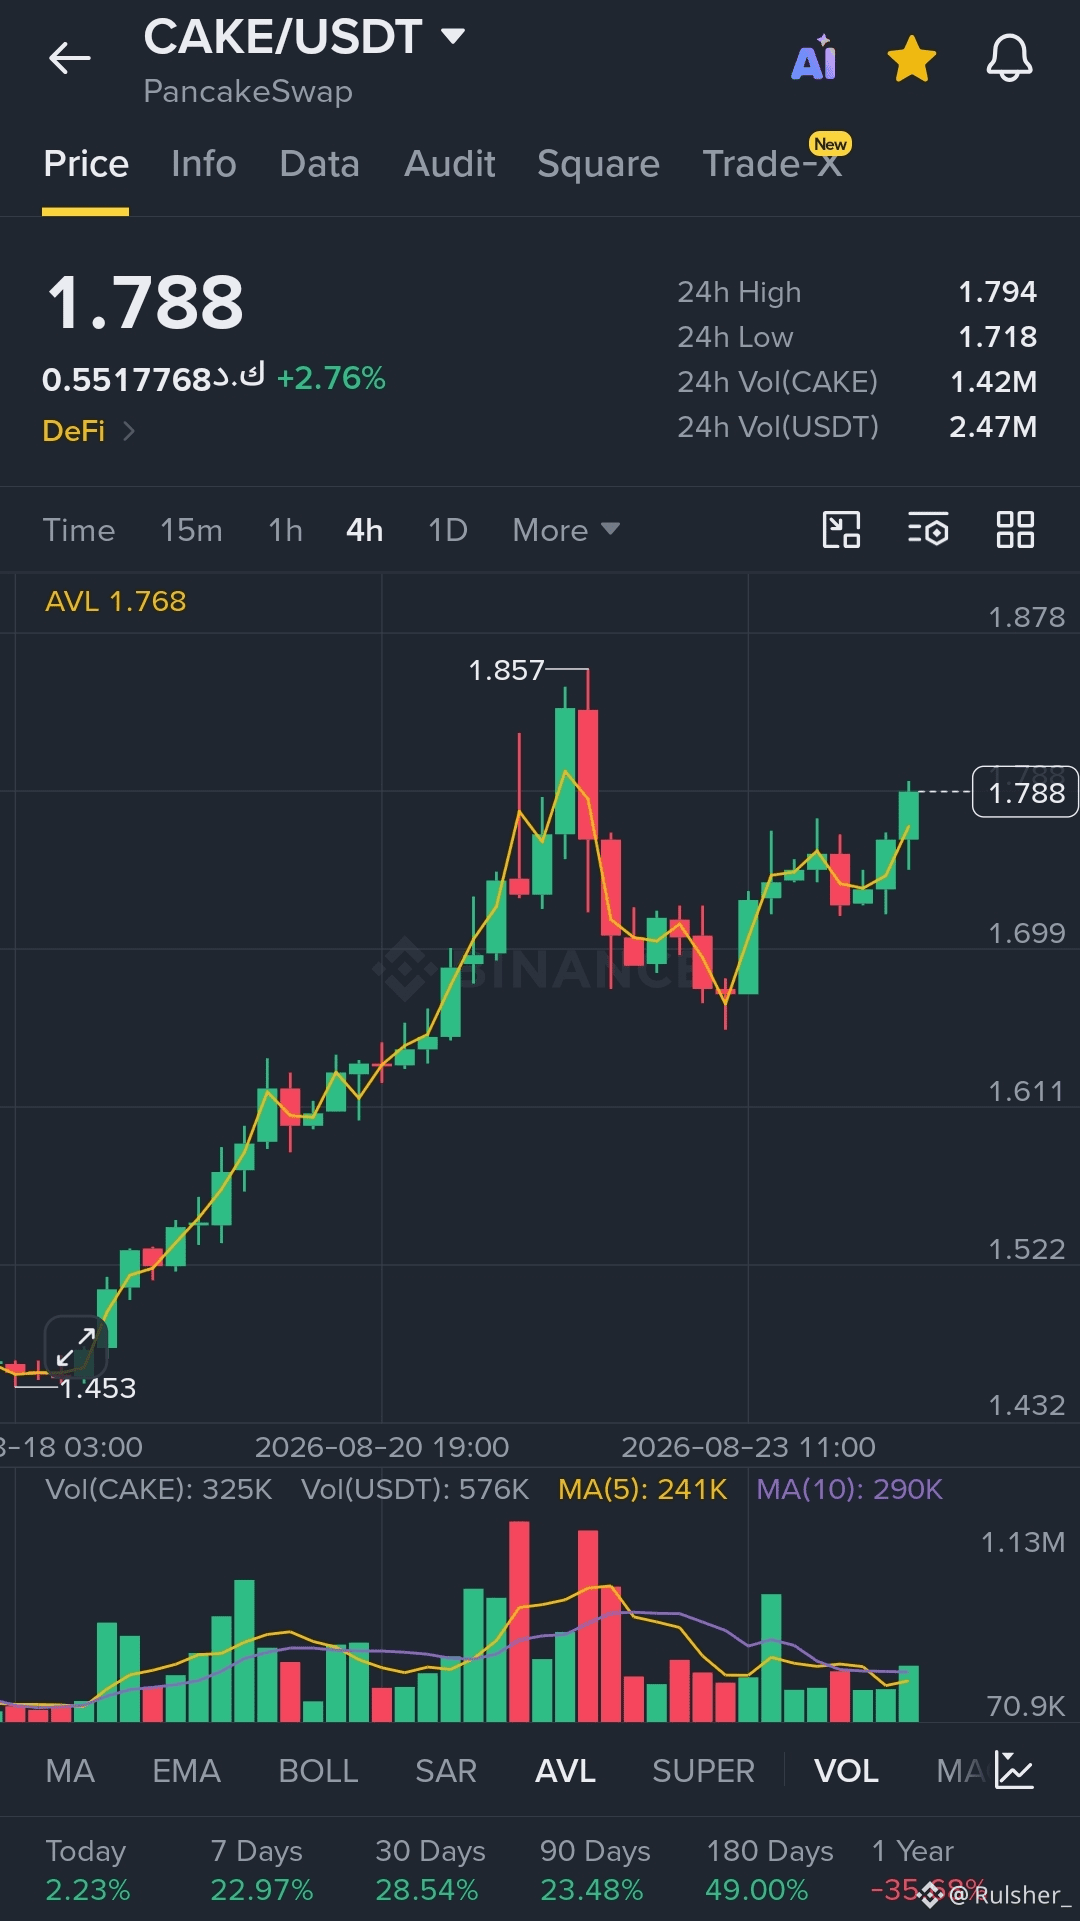The height and width of the screenshot is (1921, 1080).
Task: Click the 90 Days 23.48% performance
Action: point(594,1870)
